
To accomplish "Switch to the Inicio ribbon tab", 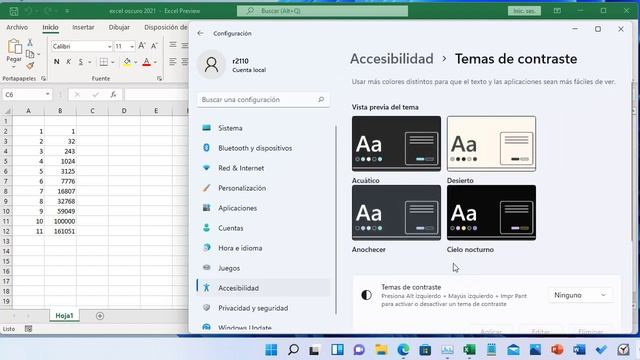I will point(50,27).
